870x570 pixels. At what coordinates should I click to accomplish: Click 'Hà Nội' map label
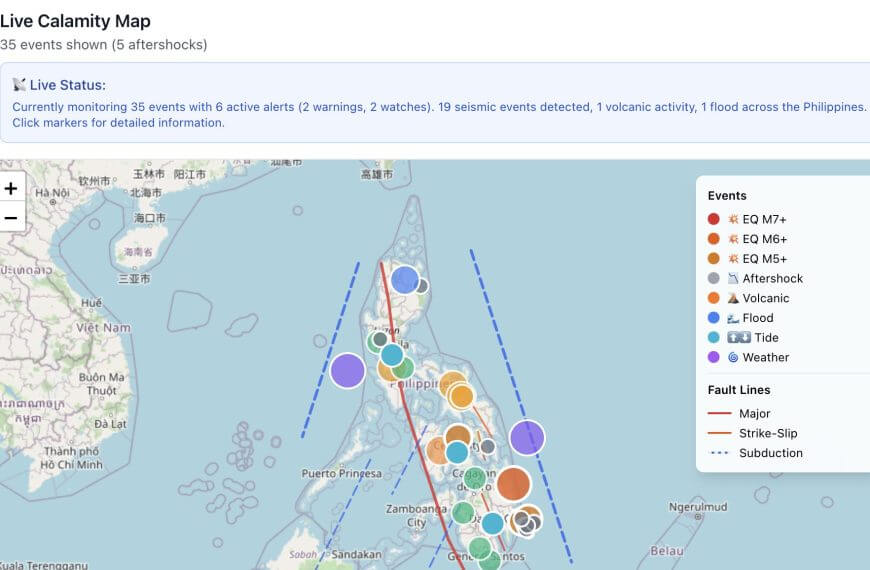pyautogui.click(x=52, y=193)
